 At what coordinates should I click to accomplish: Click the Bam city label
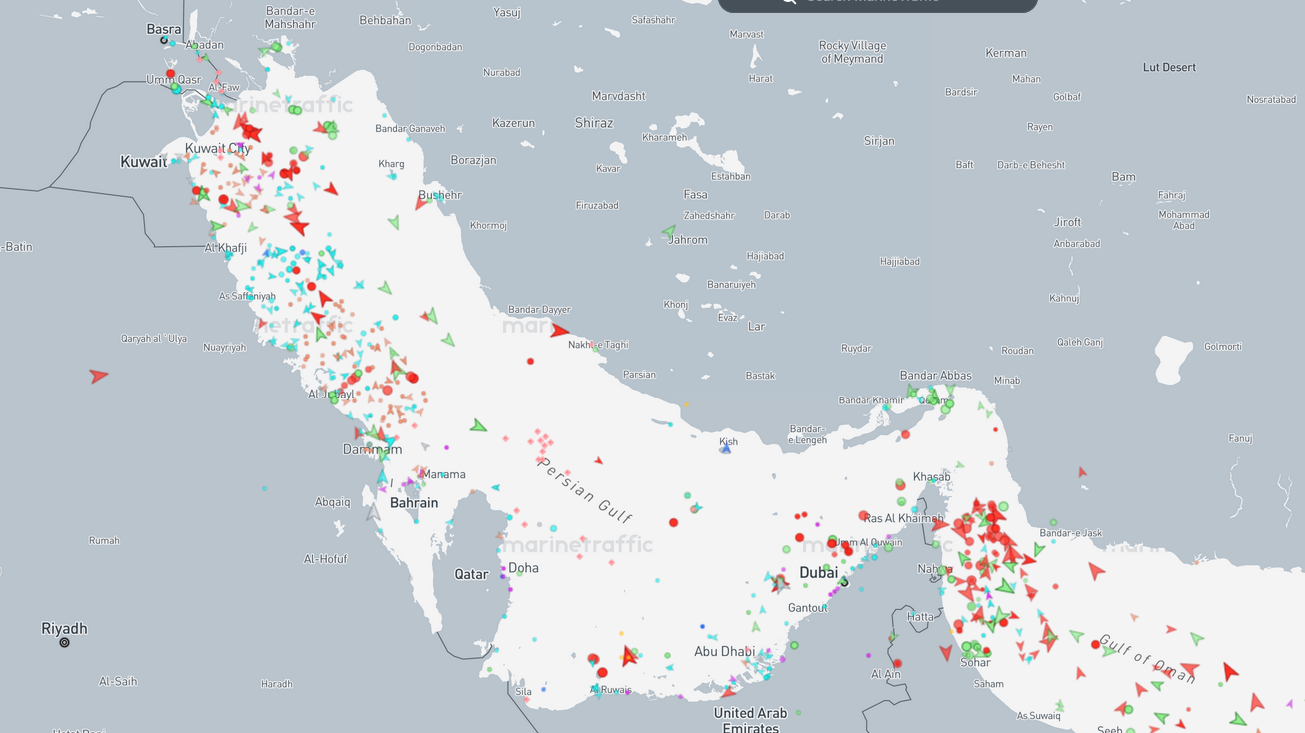[1124, 177]
